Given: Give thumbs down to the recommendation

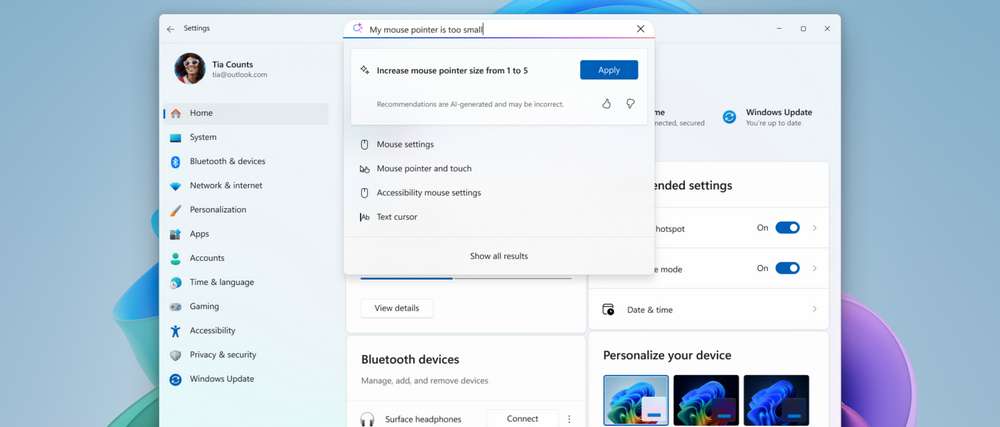Looking at the screenshot, I should [630, 103].
